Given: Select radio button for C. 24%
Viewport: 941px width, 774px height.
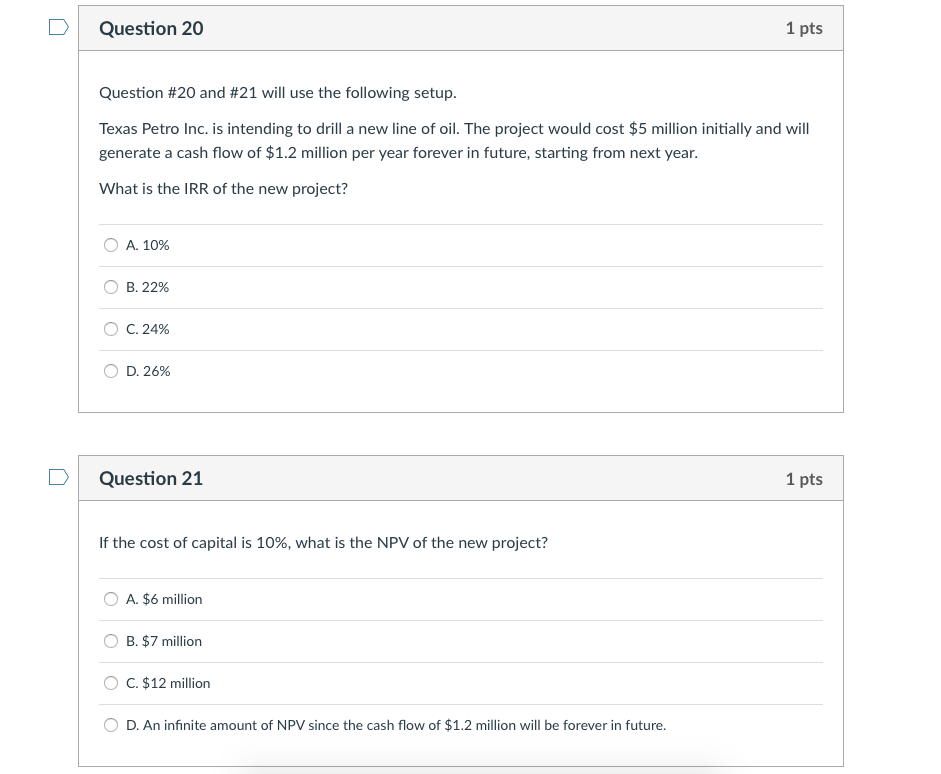Looking at the screenshot, I should pyautogui.click(x=111, y=329).
